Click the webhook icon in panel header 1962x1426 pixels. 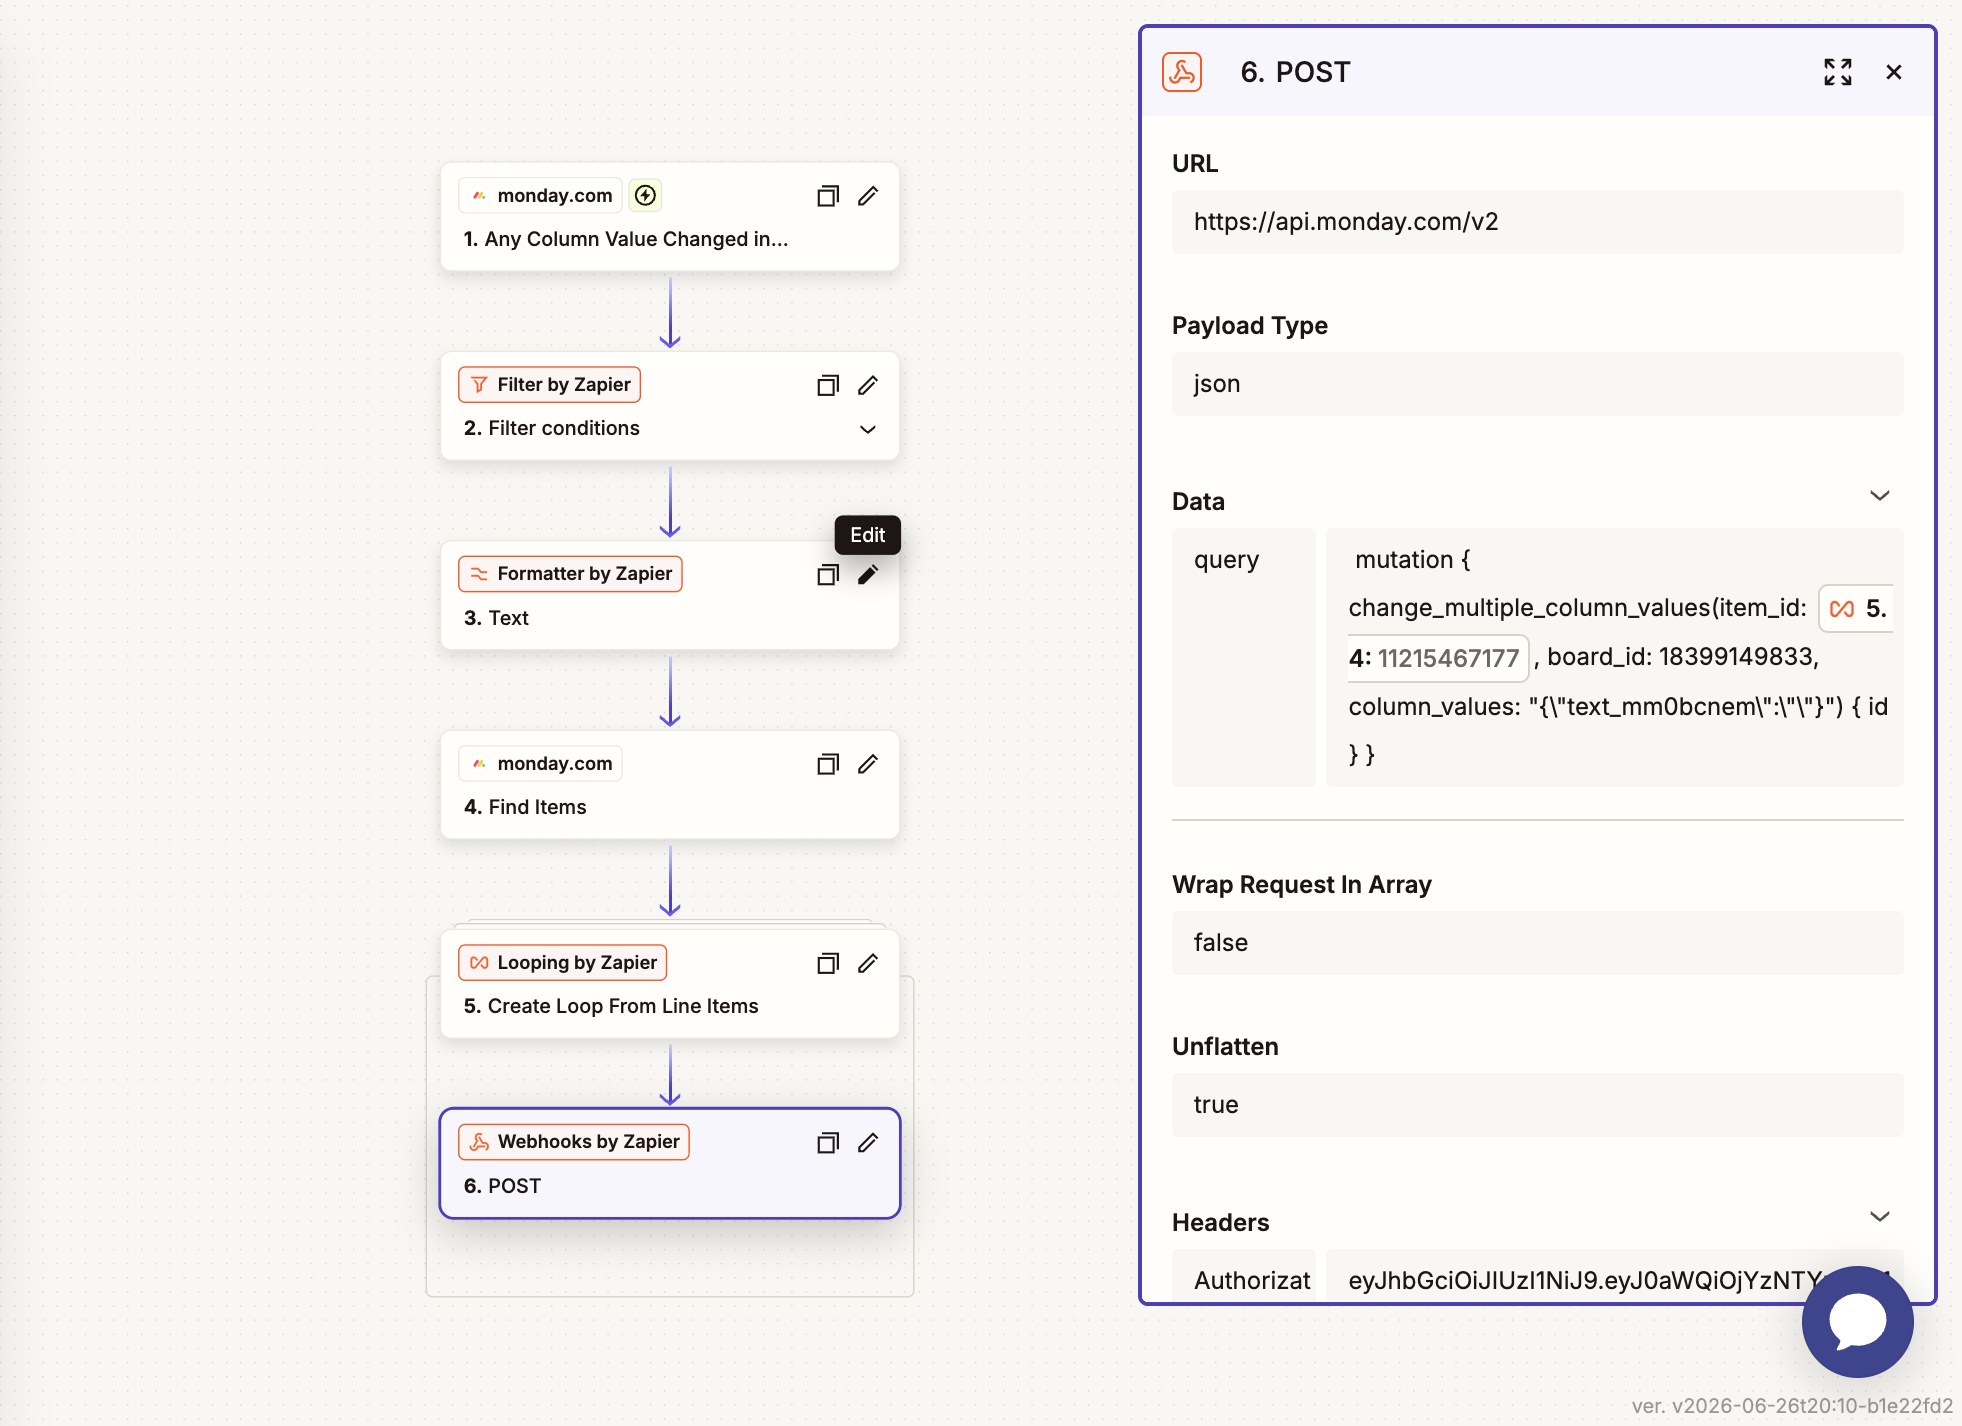coord(1182,72)
